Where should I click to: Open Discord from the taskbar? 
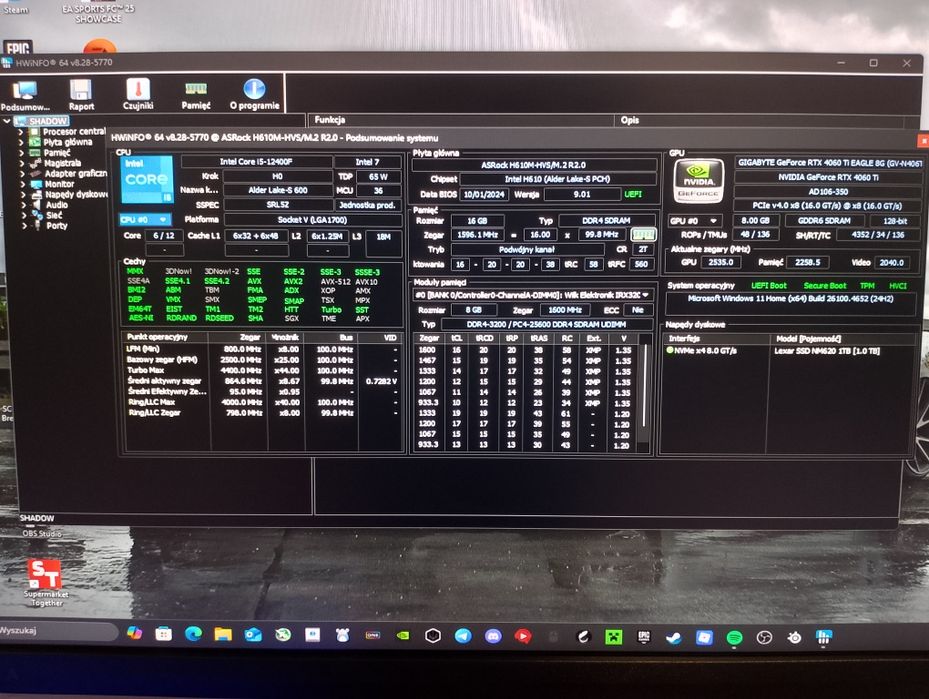[x=493, y=636]
